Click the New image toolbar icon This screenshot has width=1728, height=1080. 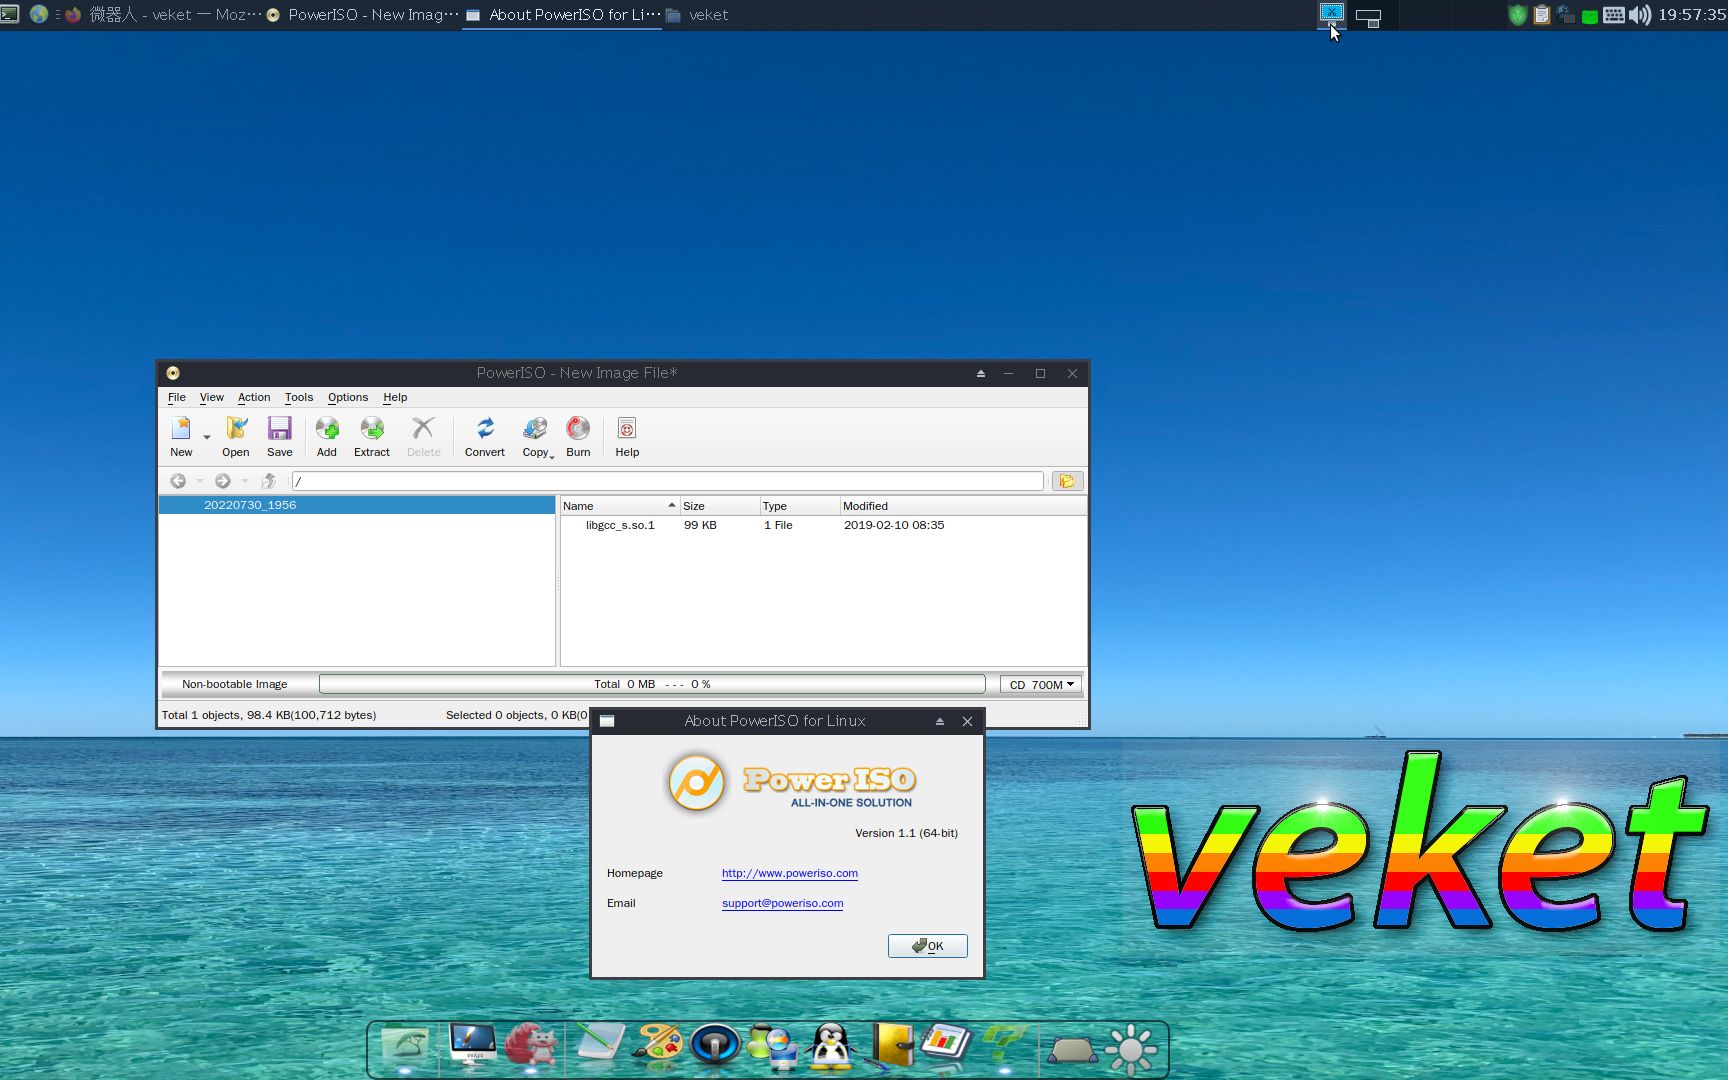(x=181, y=437)
